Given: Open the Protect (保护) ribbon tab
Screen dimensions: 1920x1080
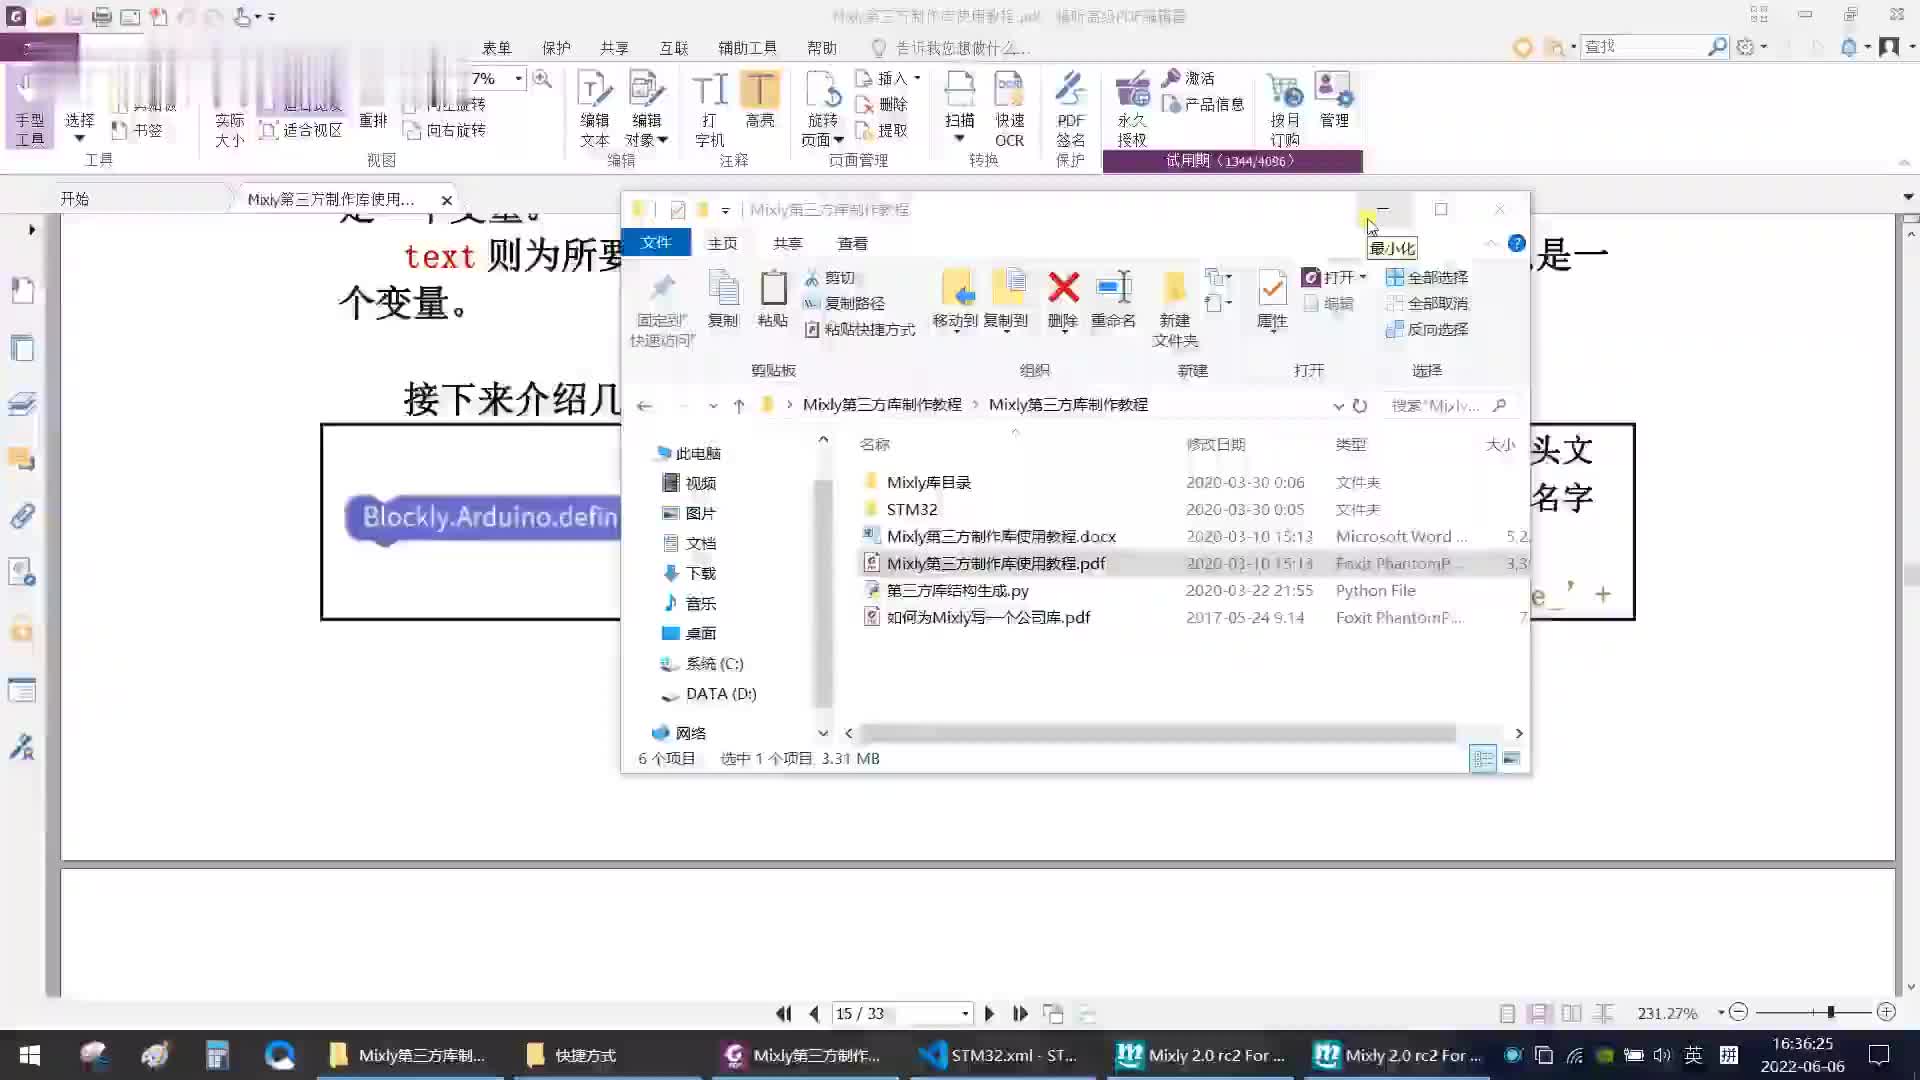Looking at the screenshot, I should coord(556,48).
